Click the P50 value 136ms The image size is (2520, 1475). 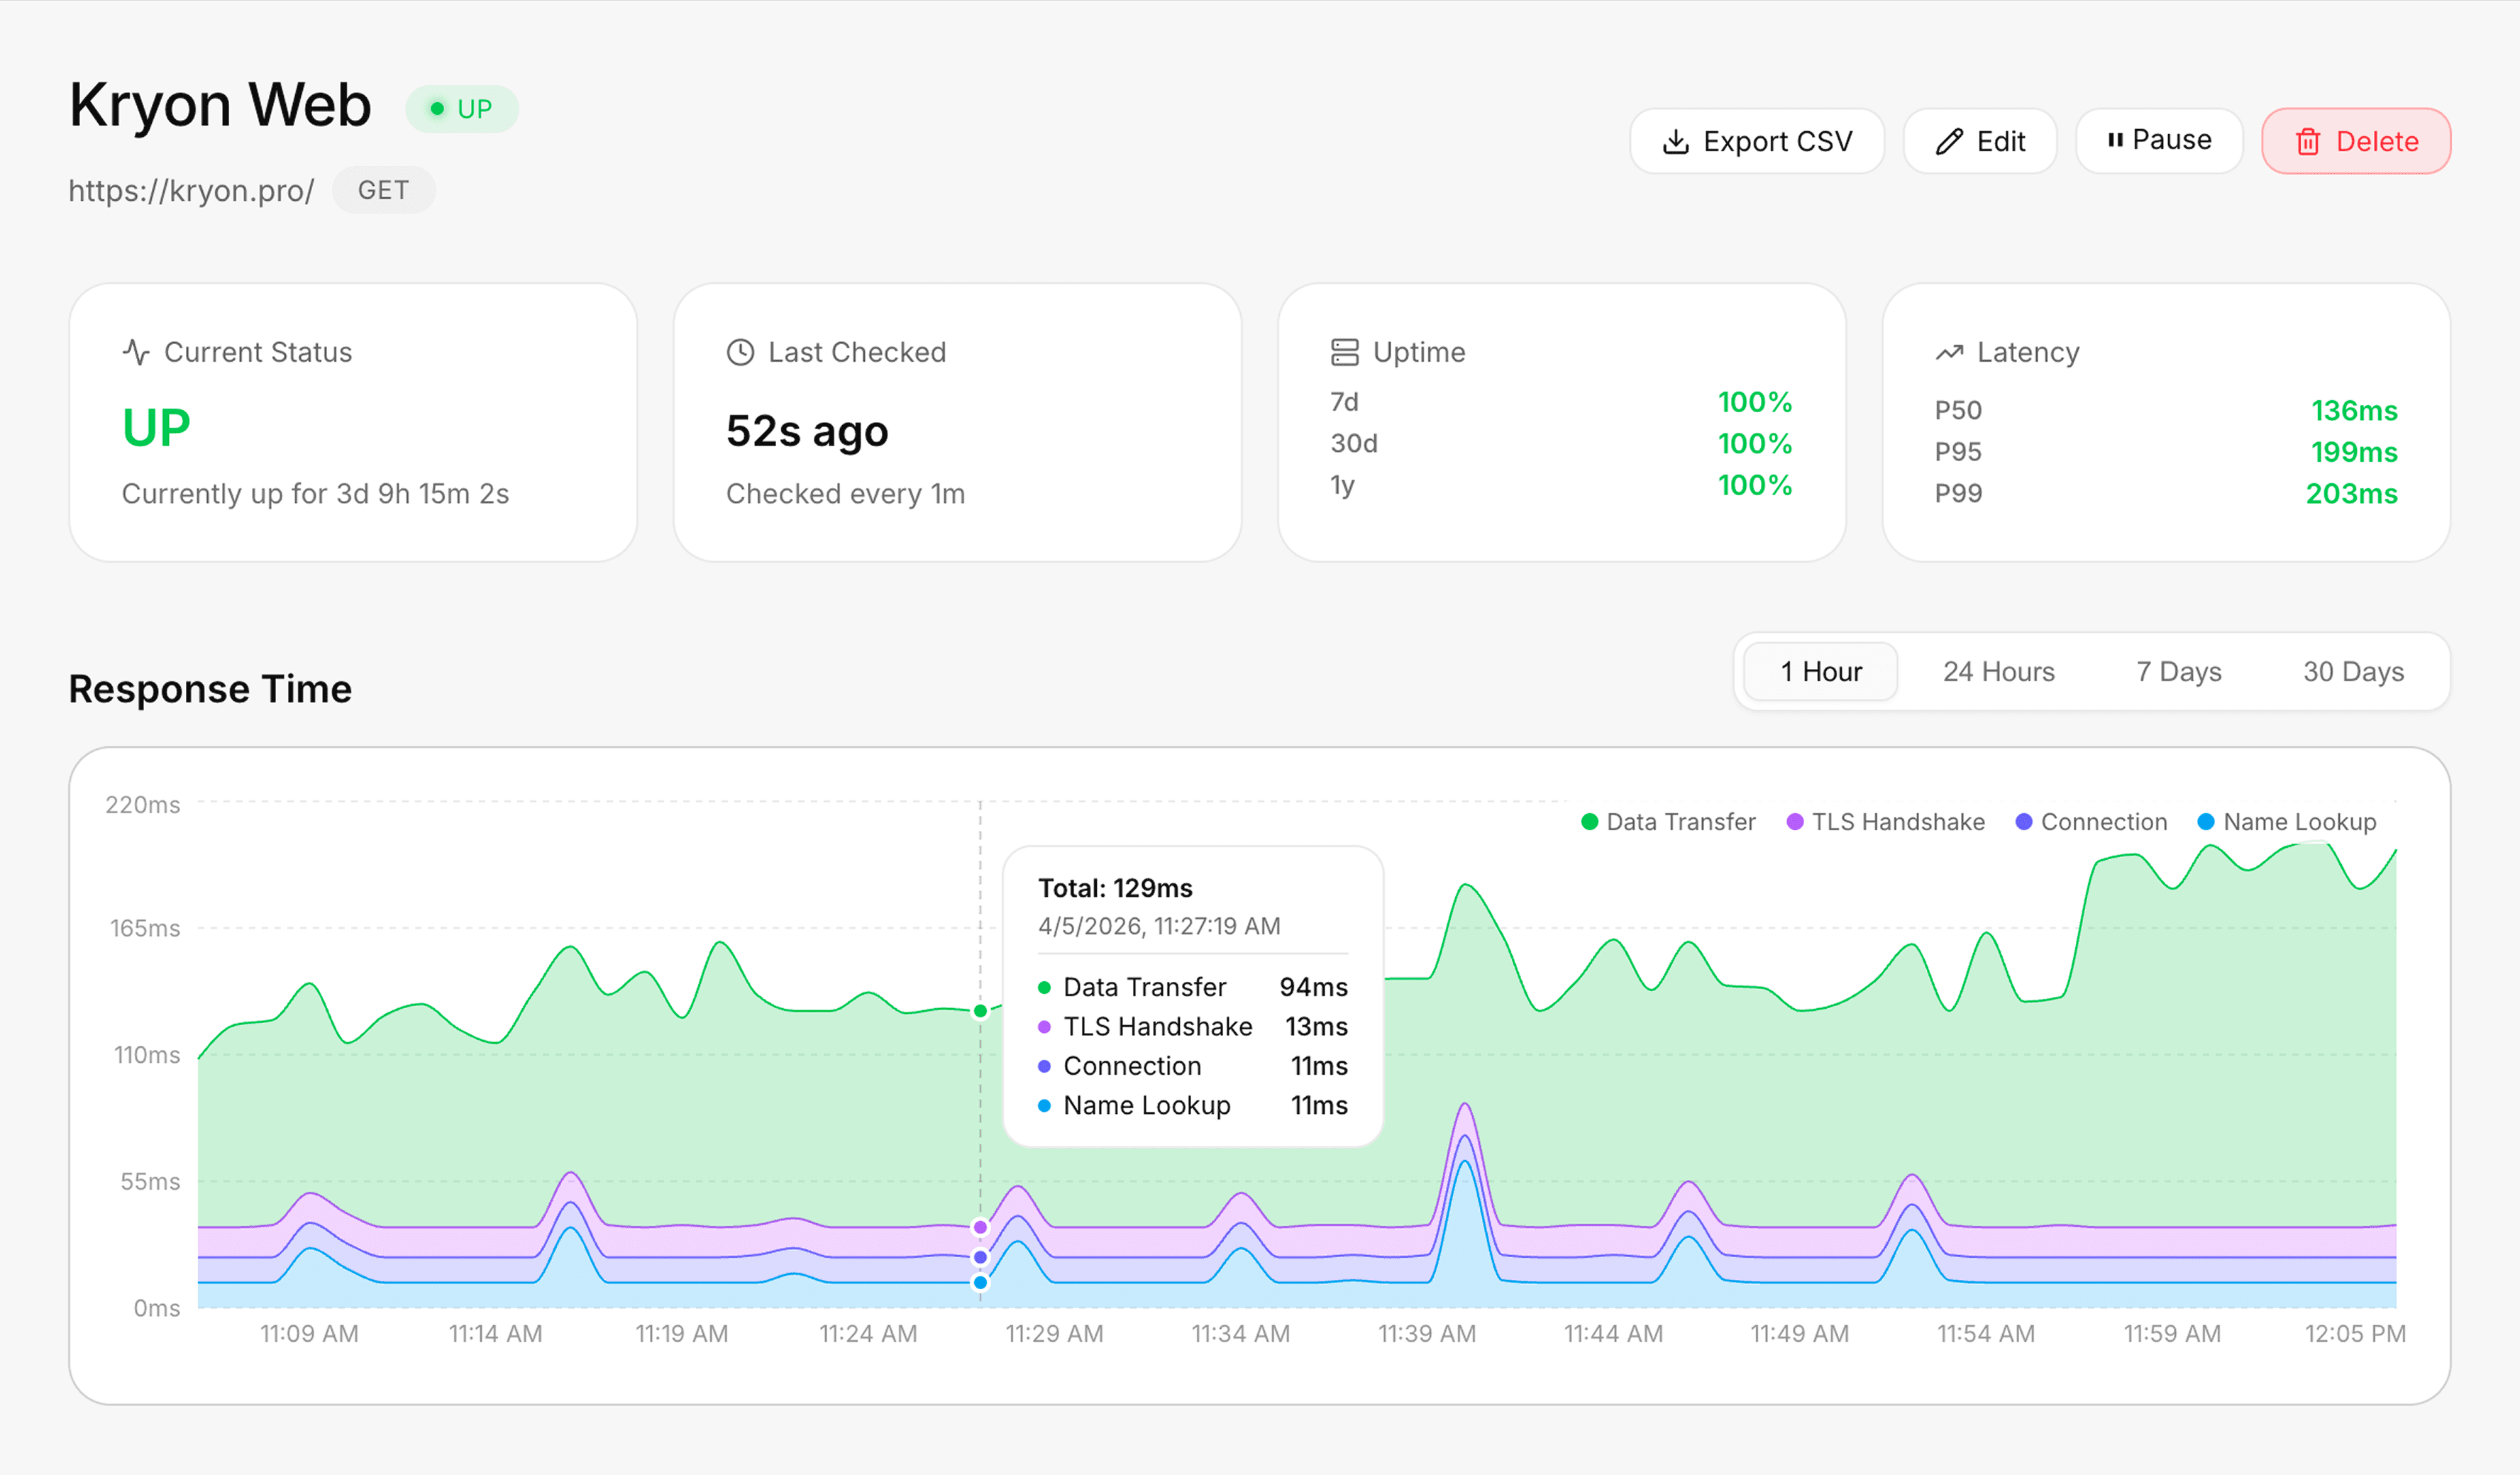click(x=2354, y=410)
